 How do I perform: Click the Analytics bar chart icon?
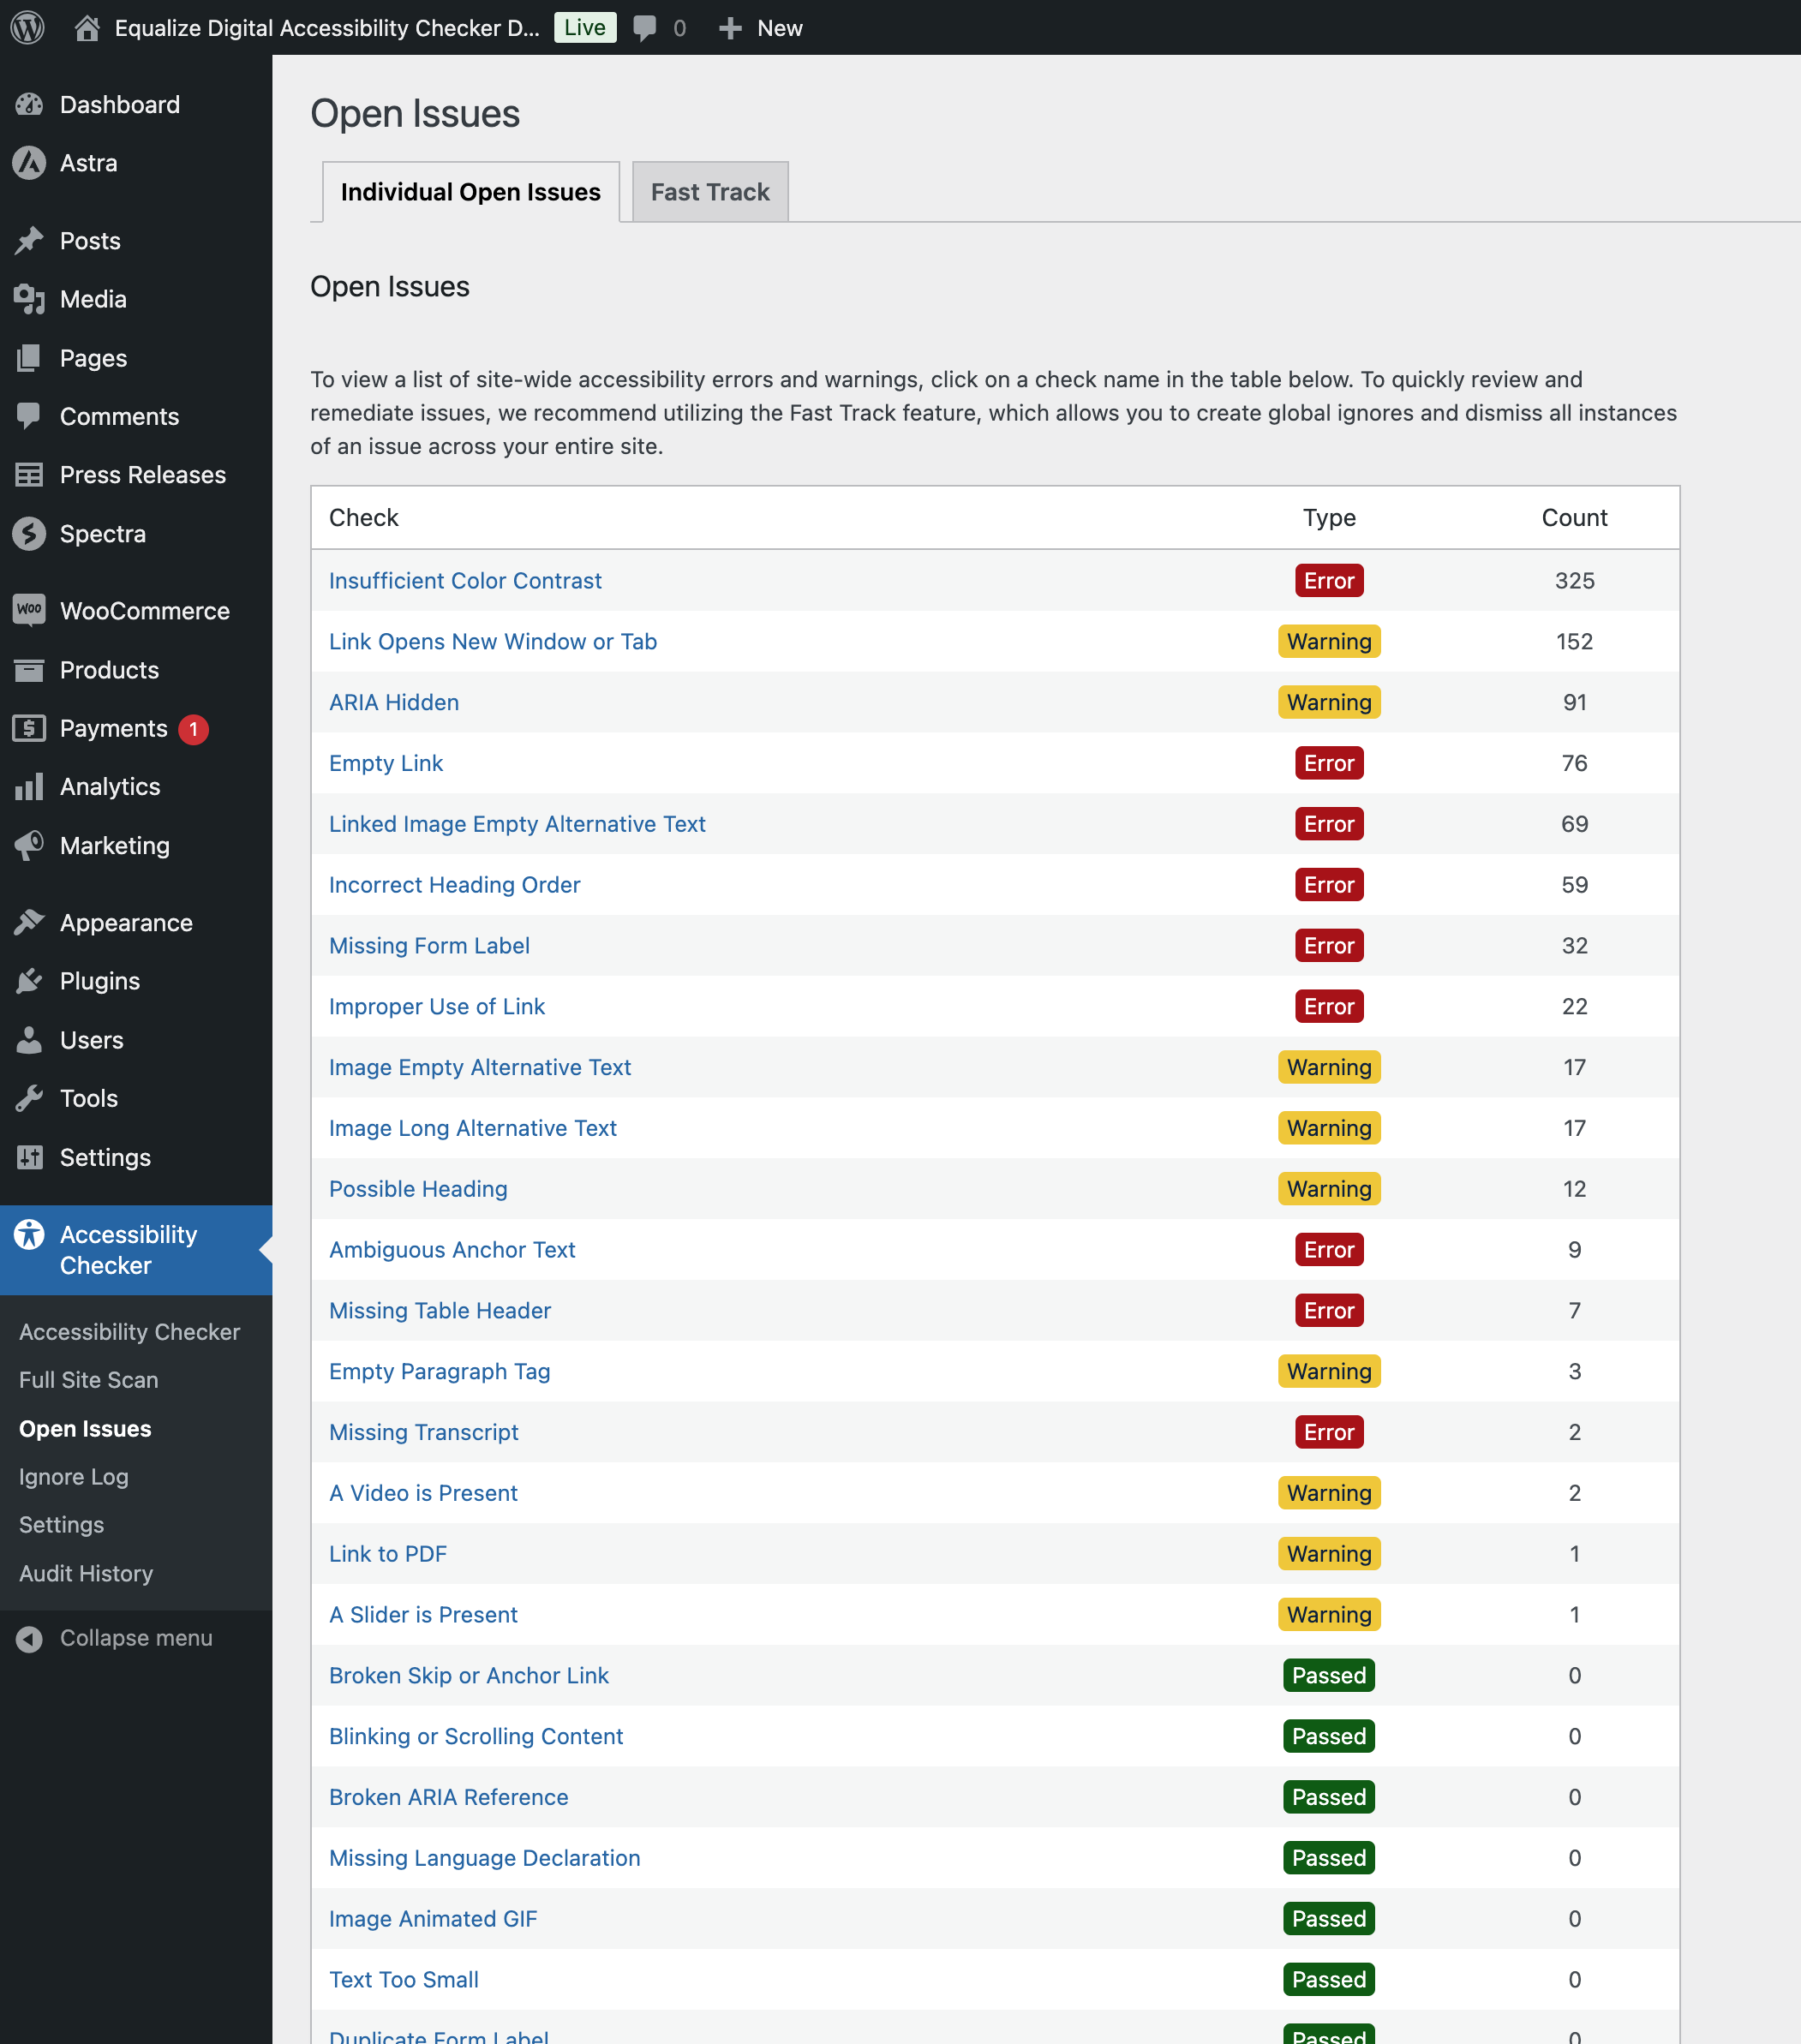(30, 787)
